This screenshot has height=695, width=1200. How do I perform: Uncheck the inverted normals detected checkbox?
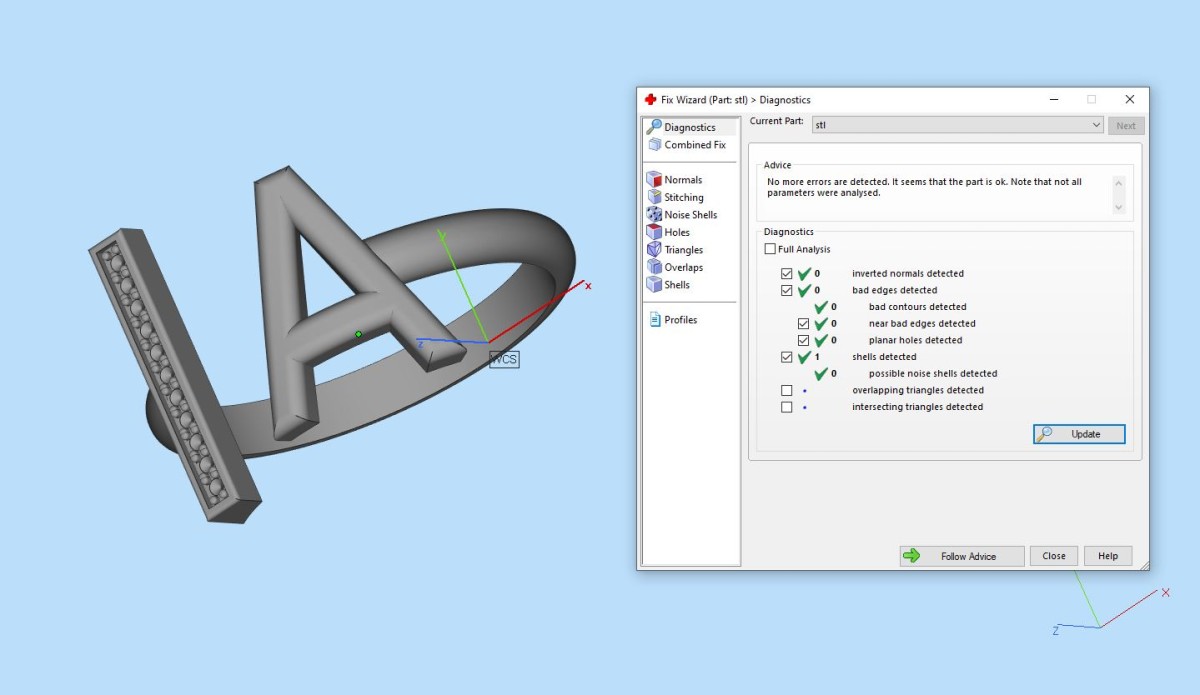click(787, 273)
